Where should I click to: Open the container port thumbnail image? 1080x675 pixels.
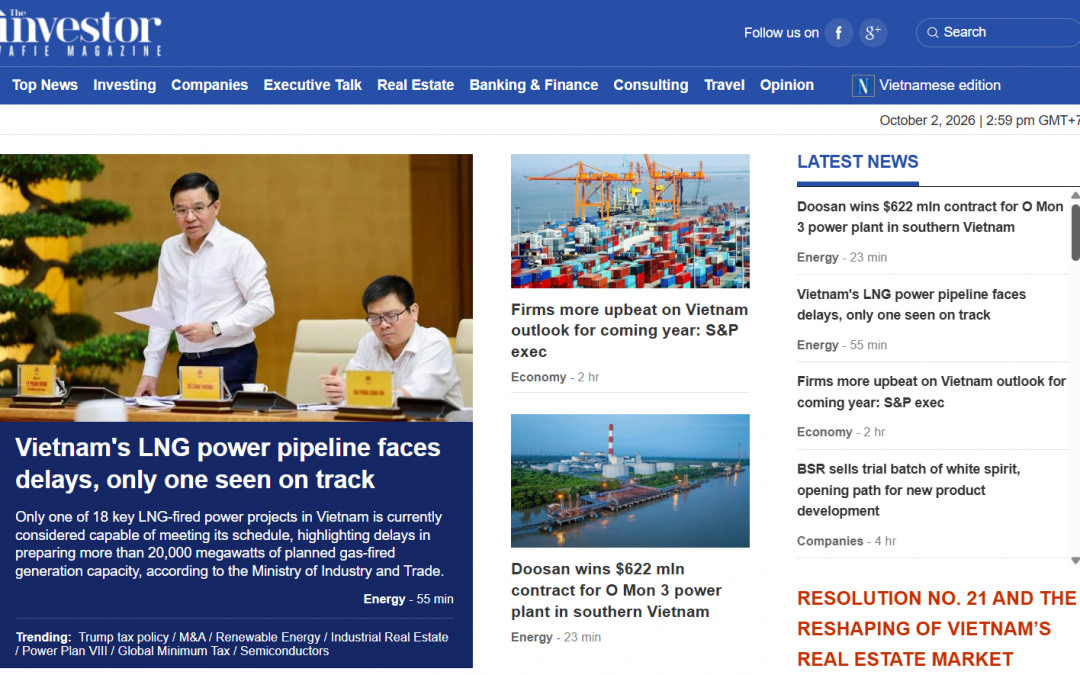630,221
